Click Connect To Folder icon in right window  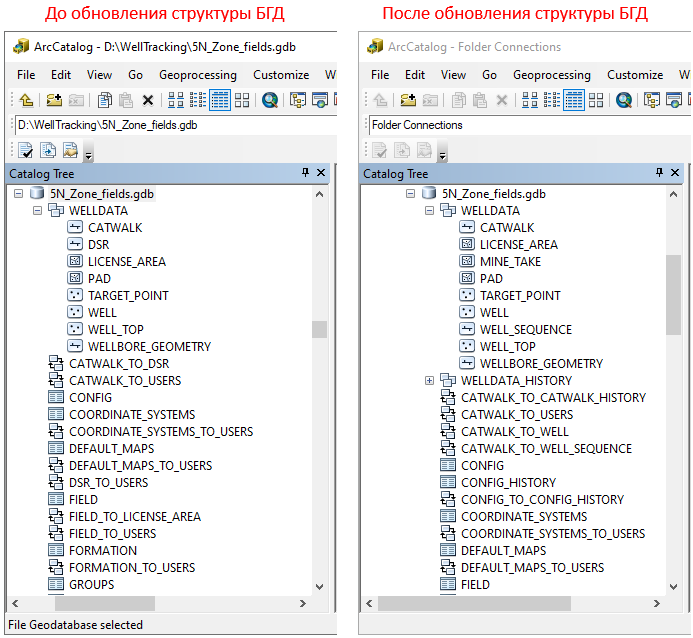[x=408, y=100]
